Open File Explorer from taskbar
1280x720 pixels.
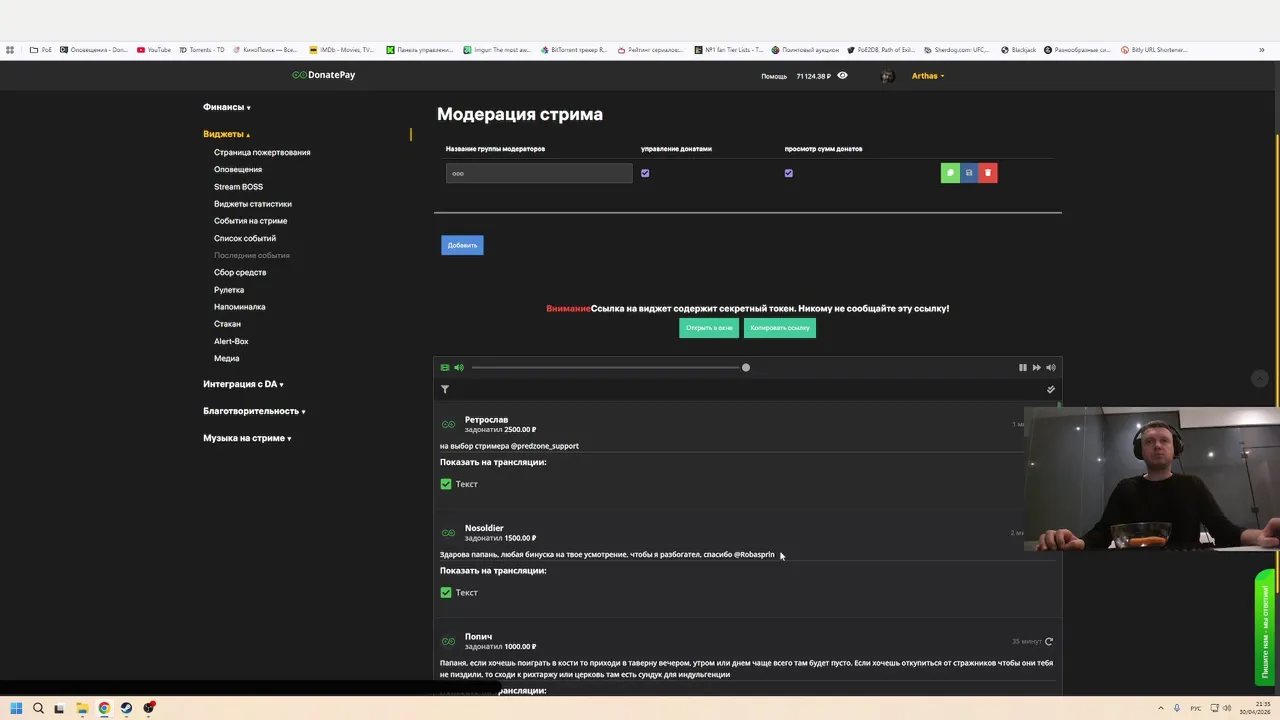click(x=82, y=708)
